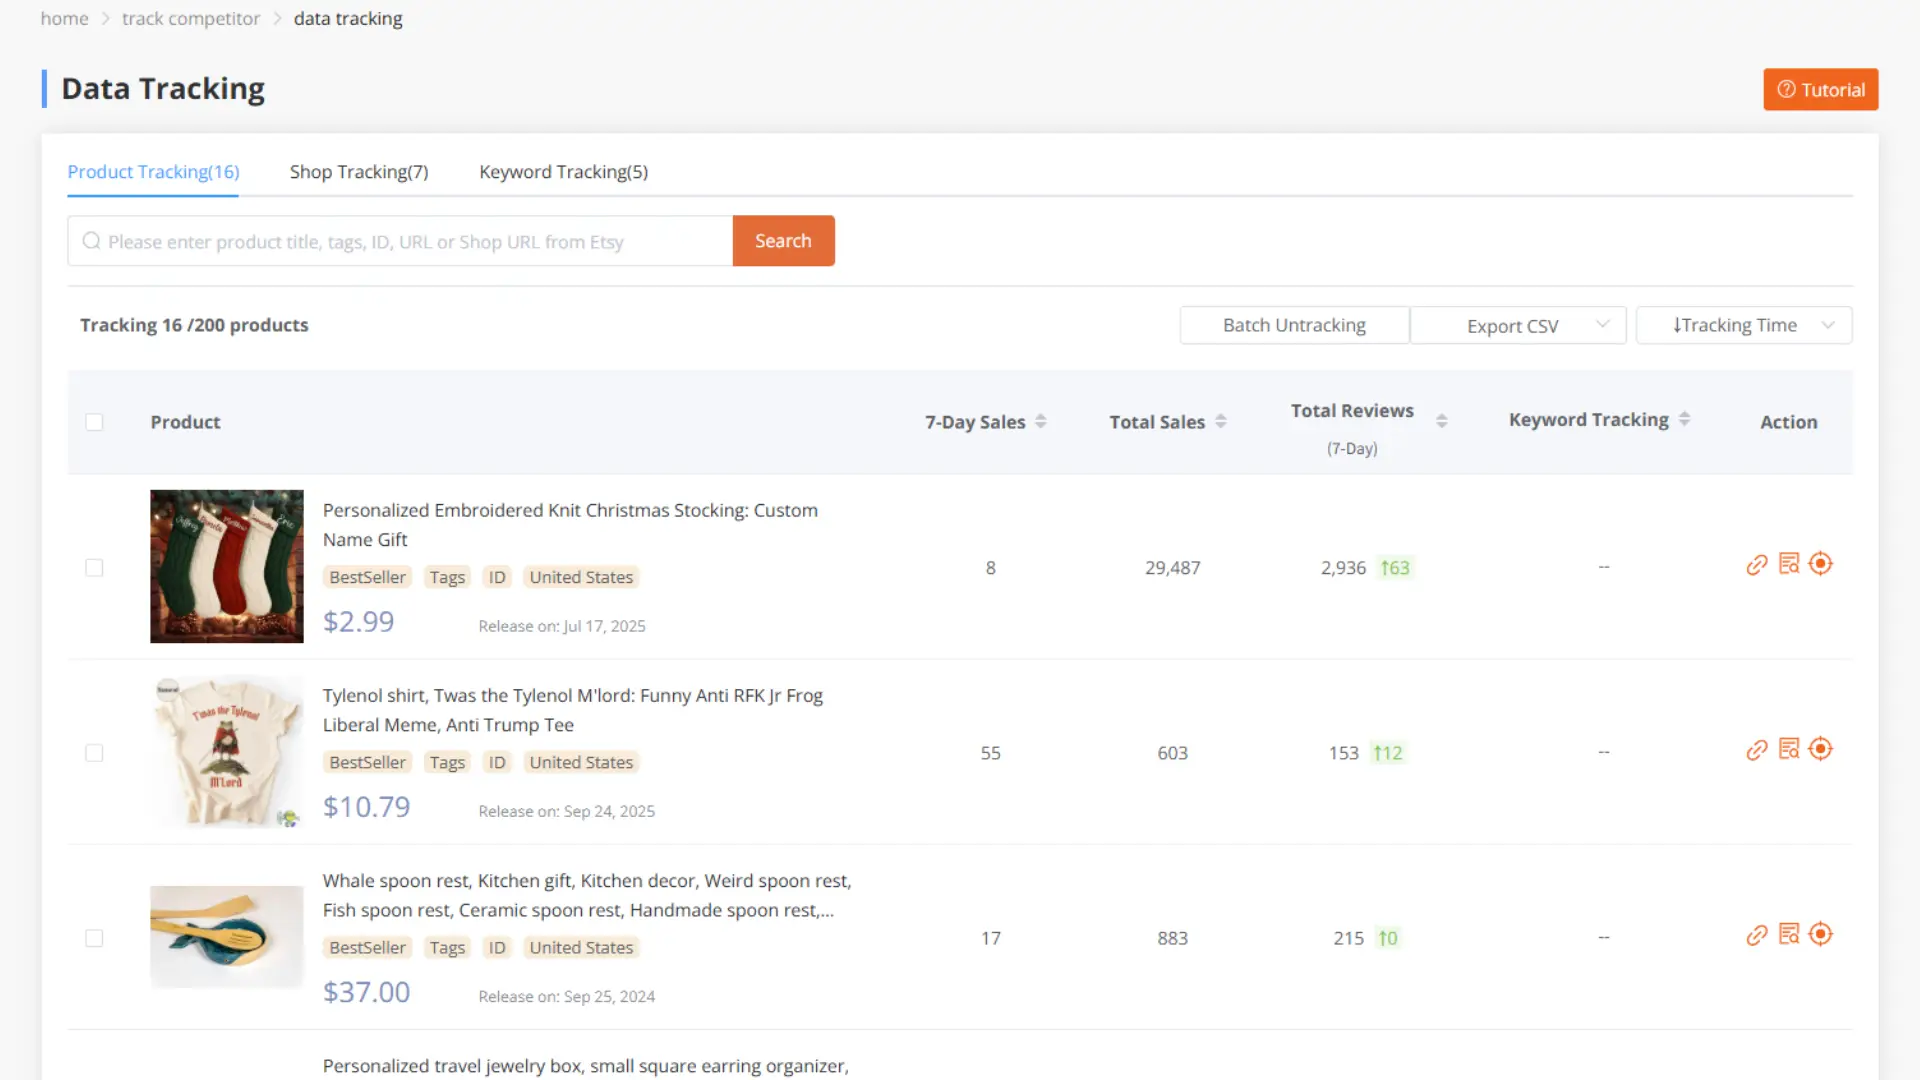This screenshot has height=1080, width=1920.
Task: Click the search magnifier icon in search field
Action: point(91,240)
